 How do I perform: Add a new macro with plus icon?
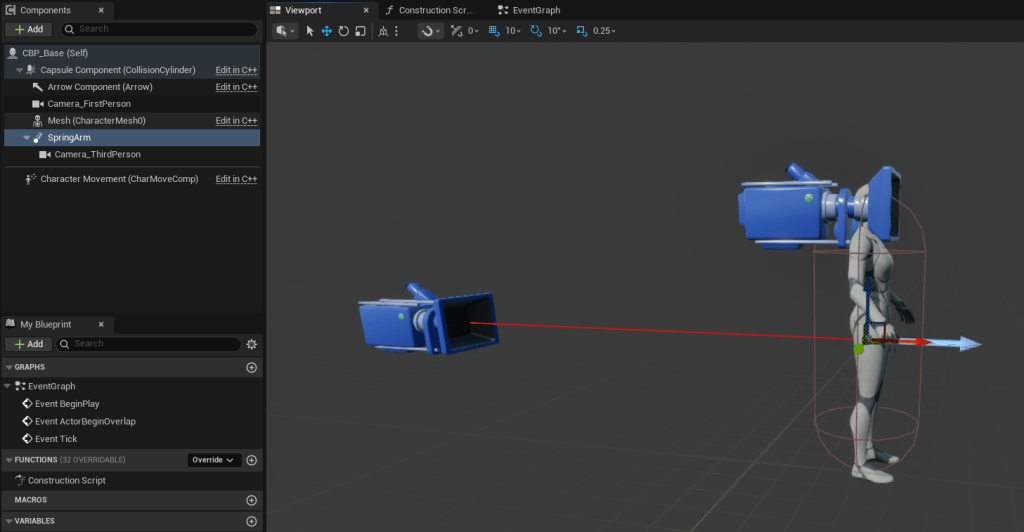[x=252, y=500]
